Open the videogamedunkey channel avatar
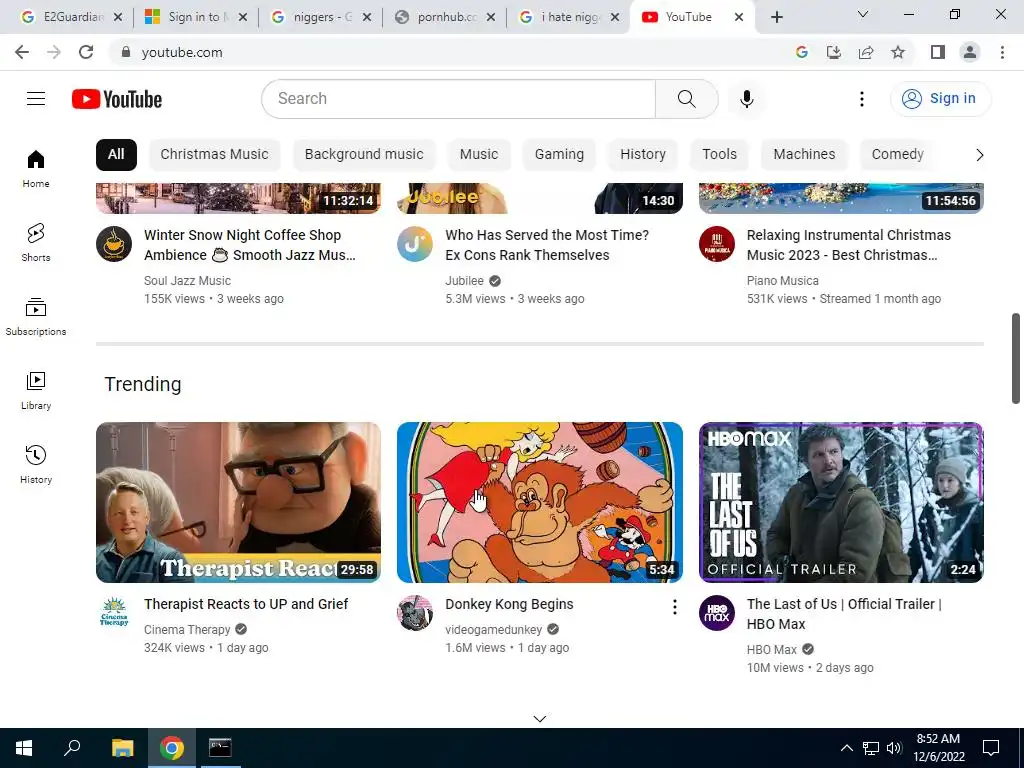Image resolution: width=1024 pixels, height=768 pixels. [x=415, y=613]
